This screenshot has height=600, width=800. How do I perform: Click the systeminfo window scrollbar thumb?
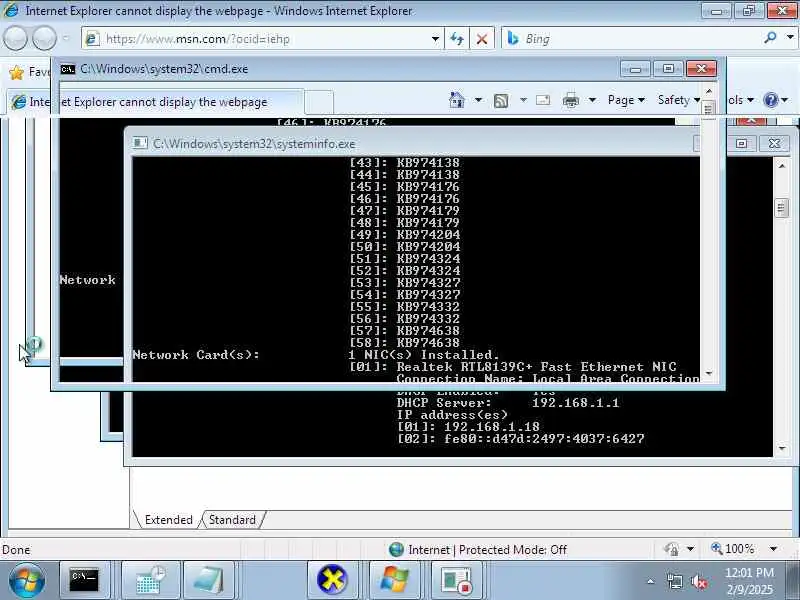[x=781, y=208]
